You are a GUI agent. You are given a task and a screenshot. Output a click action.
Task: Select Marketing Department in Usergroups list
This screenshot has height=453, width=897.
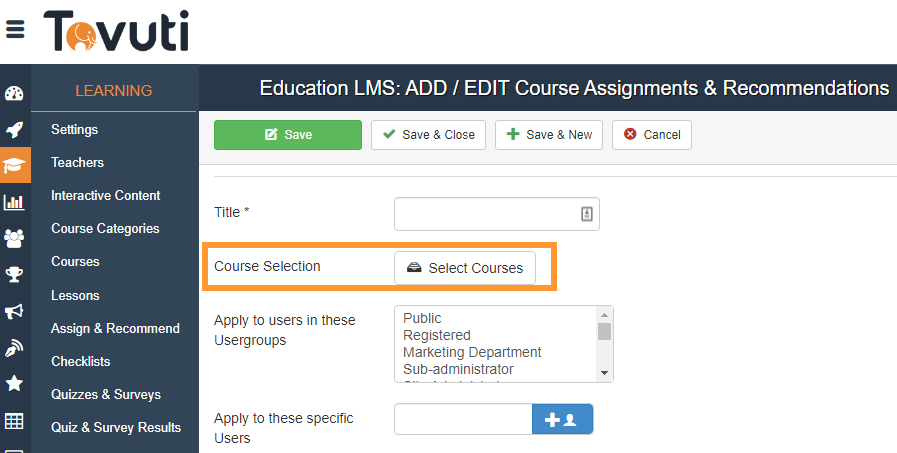tap(472, 352)
